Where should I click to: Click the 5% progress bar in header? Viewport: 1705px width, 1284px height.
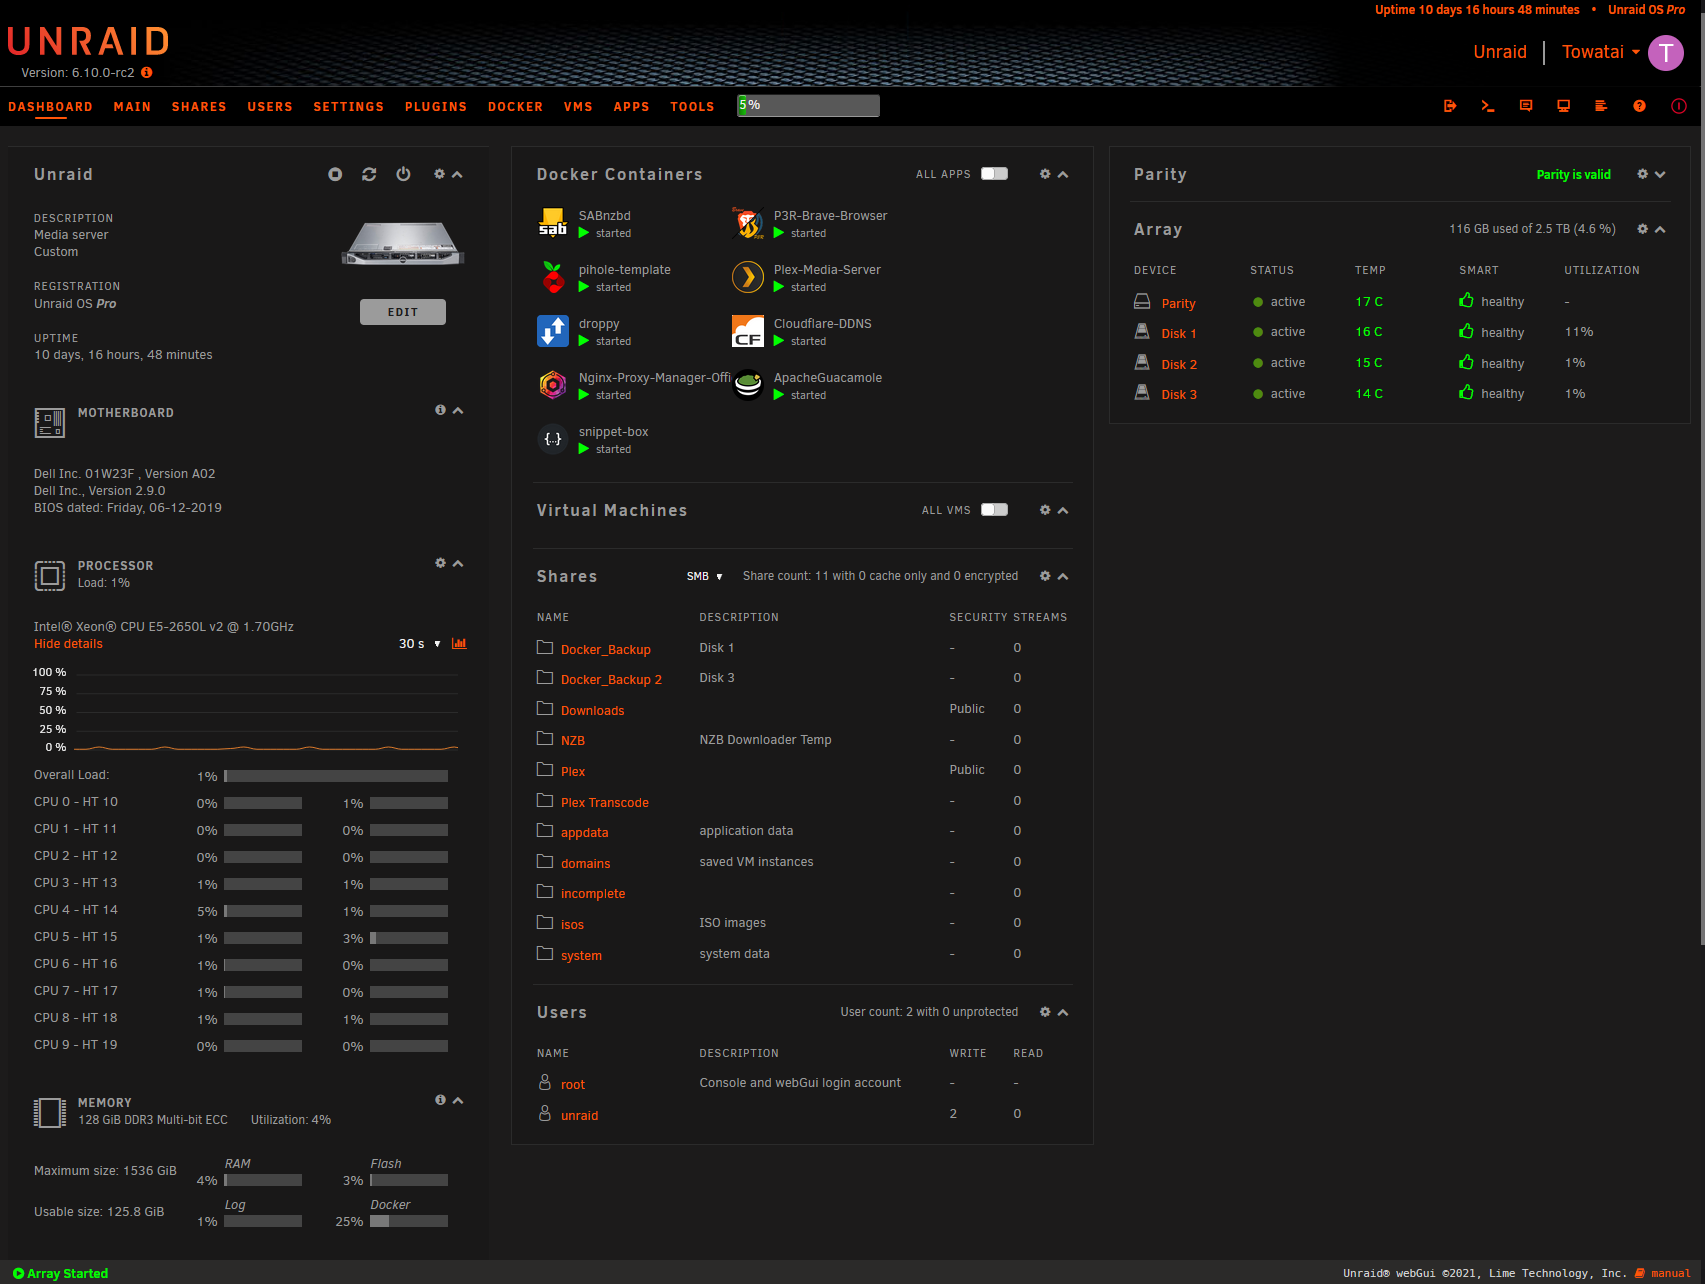click(808, 106)
